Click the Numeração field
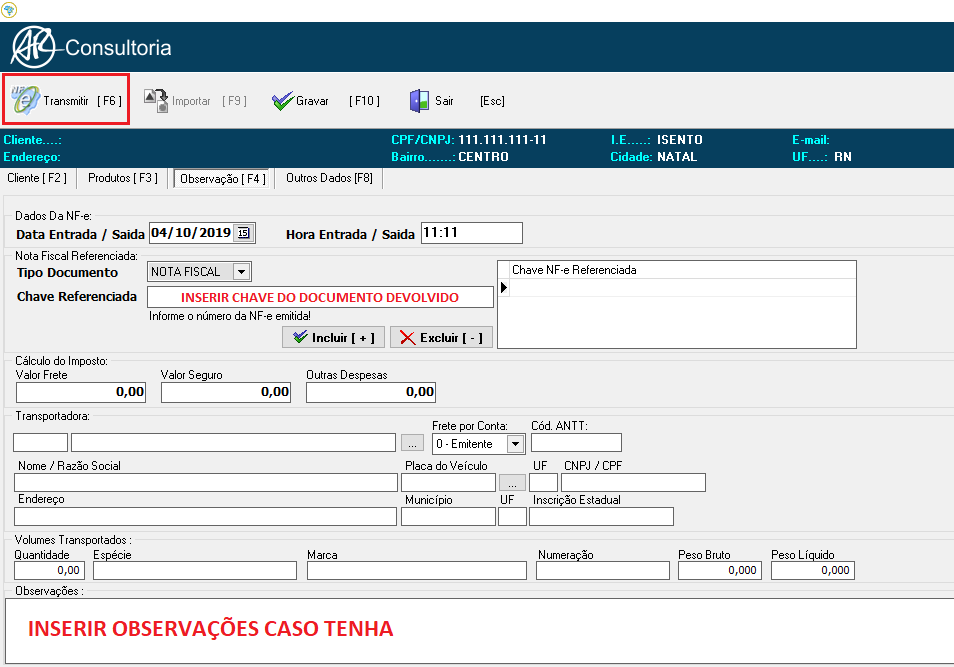Viewport: 954px width, 667px height. 603,571
